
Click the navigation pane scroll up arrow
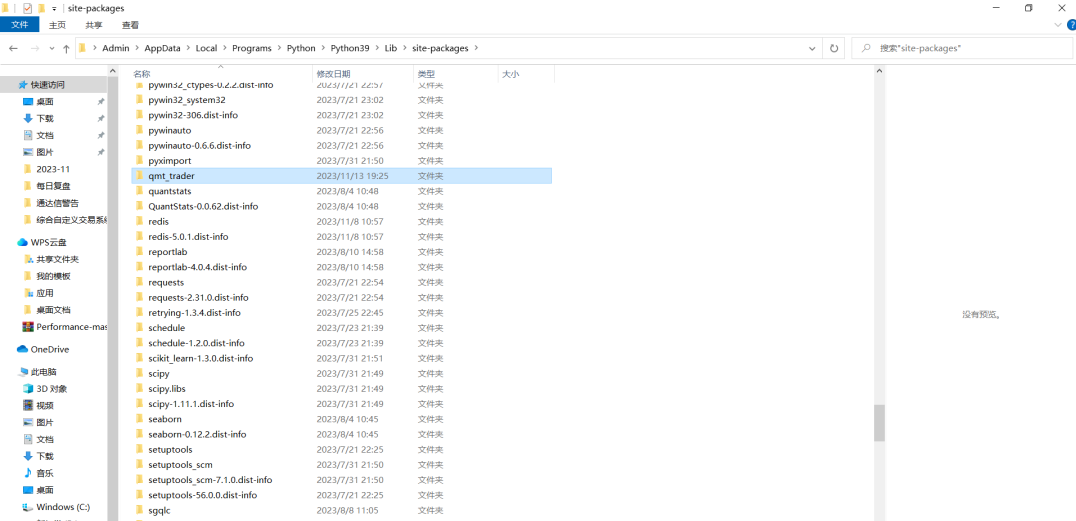click(113, 70)
